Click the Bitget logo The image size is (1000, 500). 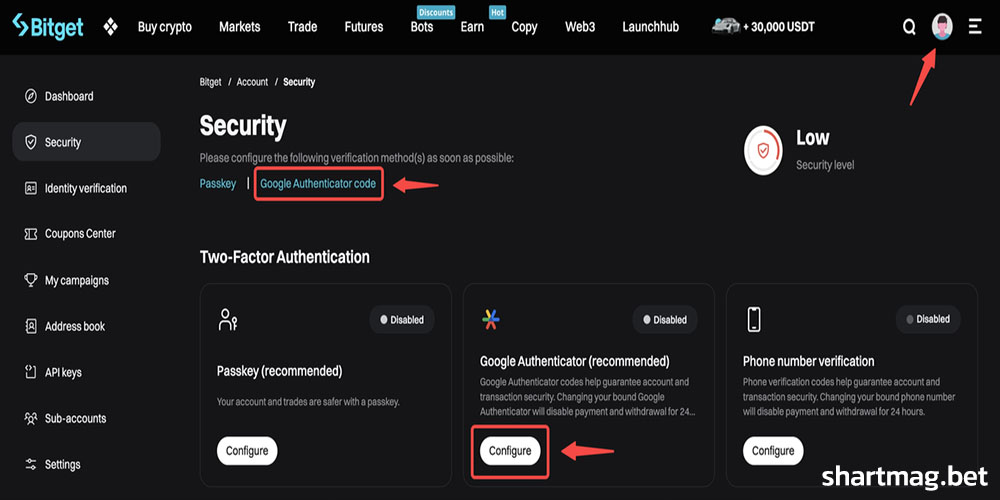[48, 26]
